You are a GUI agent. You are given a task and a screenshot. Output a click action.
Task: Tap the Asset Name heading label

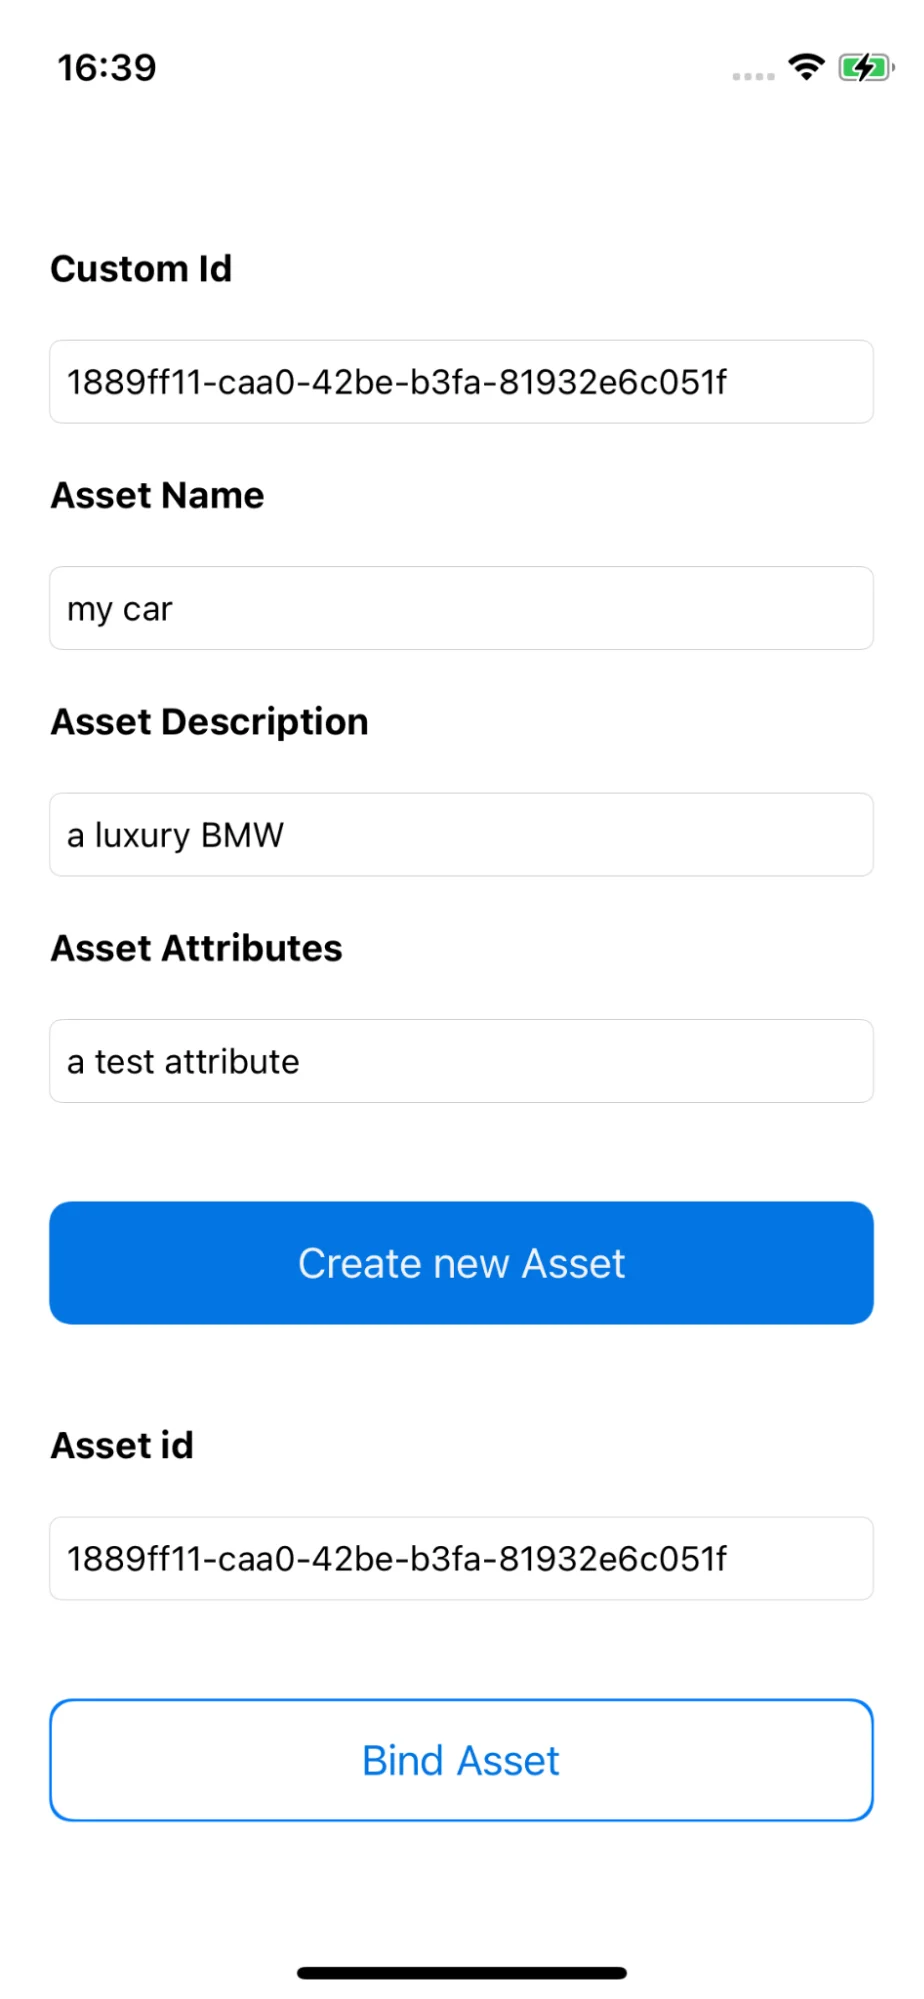pyautogui.click(x=158, y=495)
